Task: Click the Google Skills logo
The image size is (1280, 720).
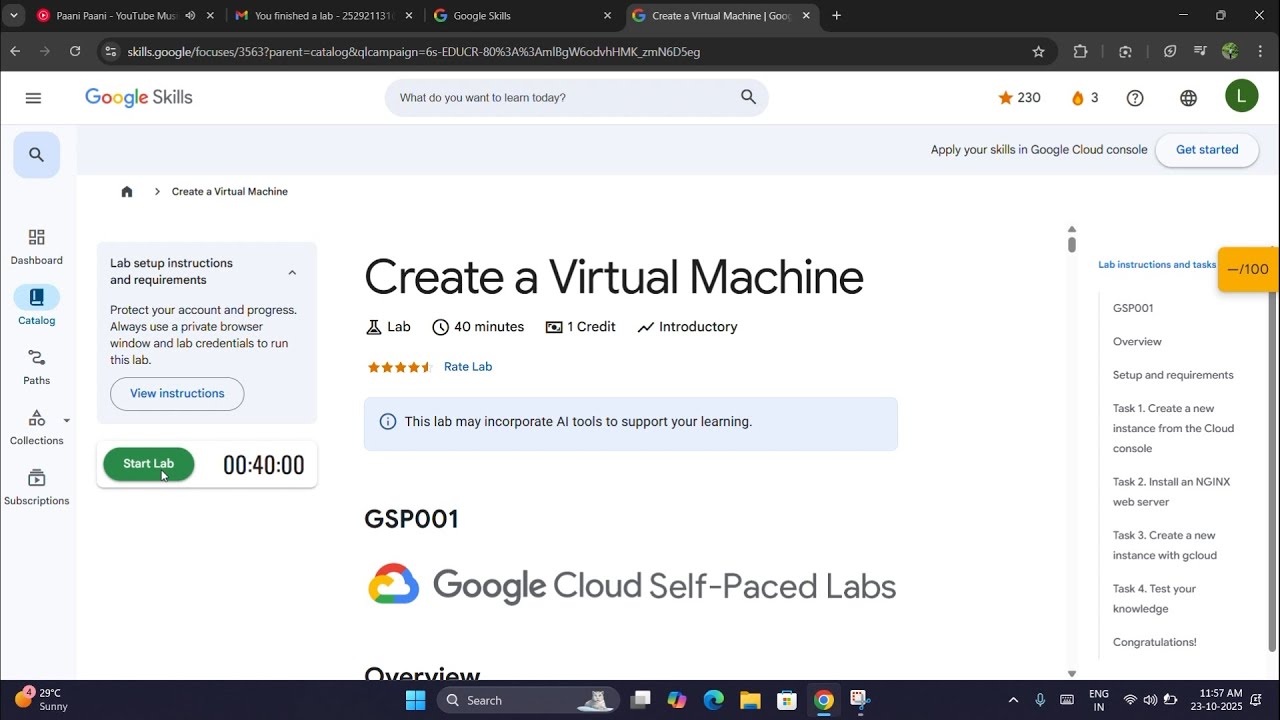Action: tap(139, 97)
